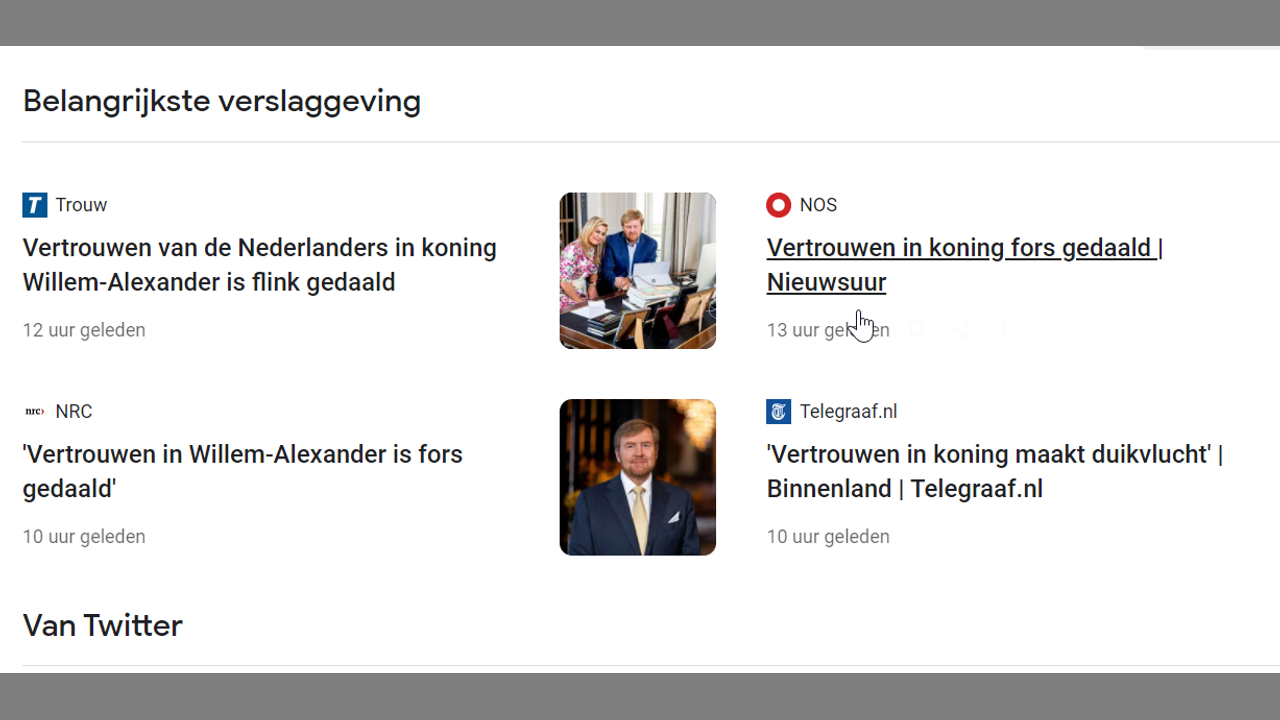Viewport: 1280px width, 720px height.
Task: Click the 'Van Twitter' section heading
Action: click(102, 625)
